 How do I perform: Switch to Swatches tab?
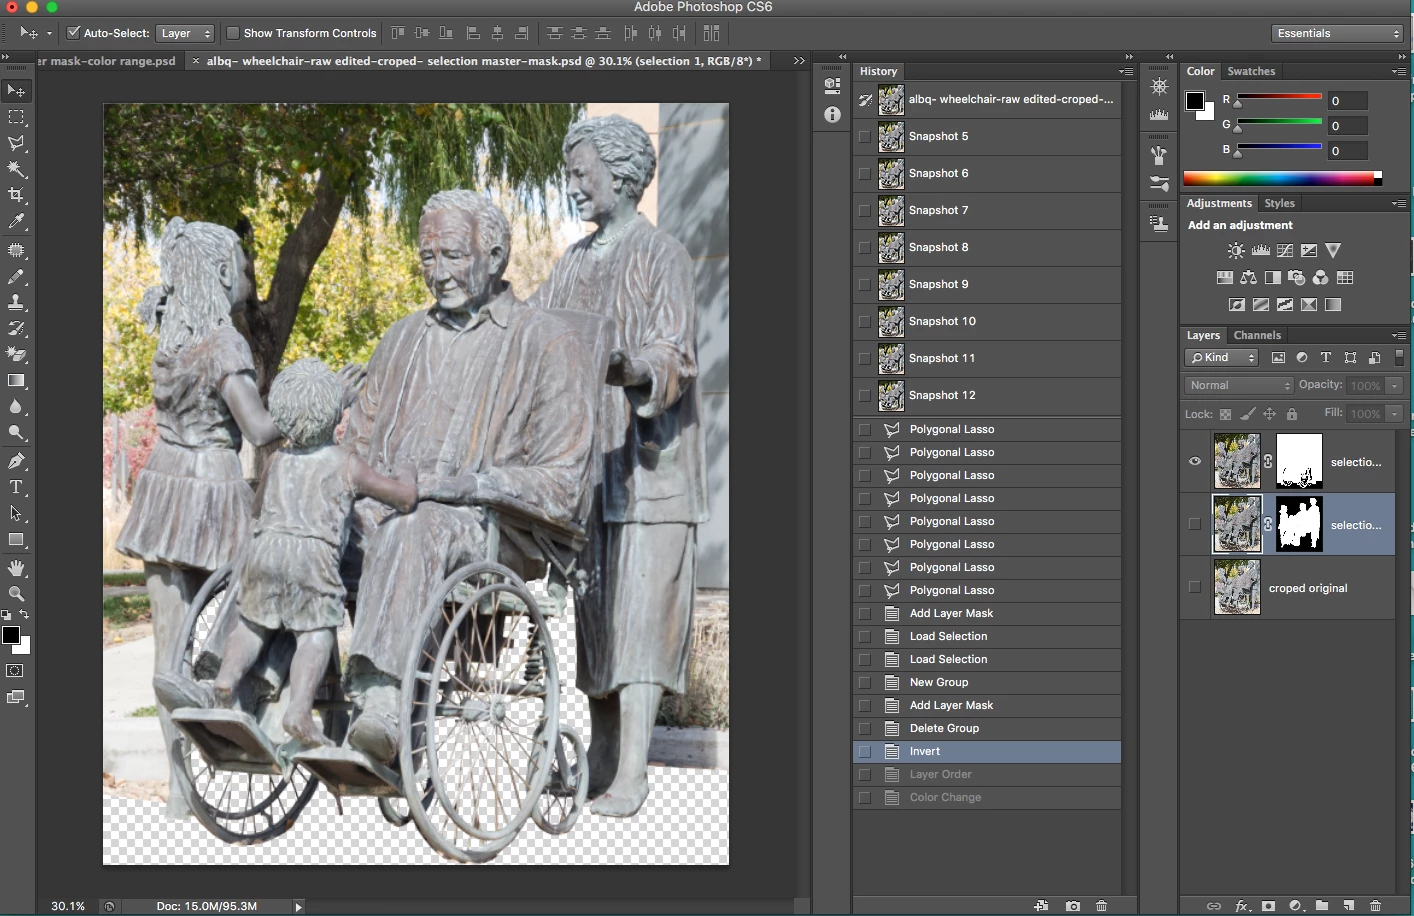(1251, 71)
